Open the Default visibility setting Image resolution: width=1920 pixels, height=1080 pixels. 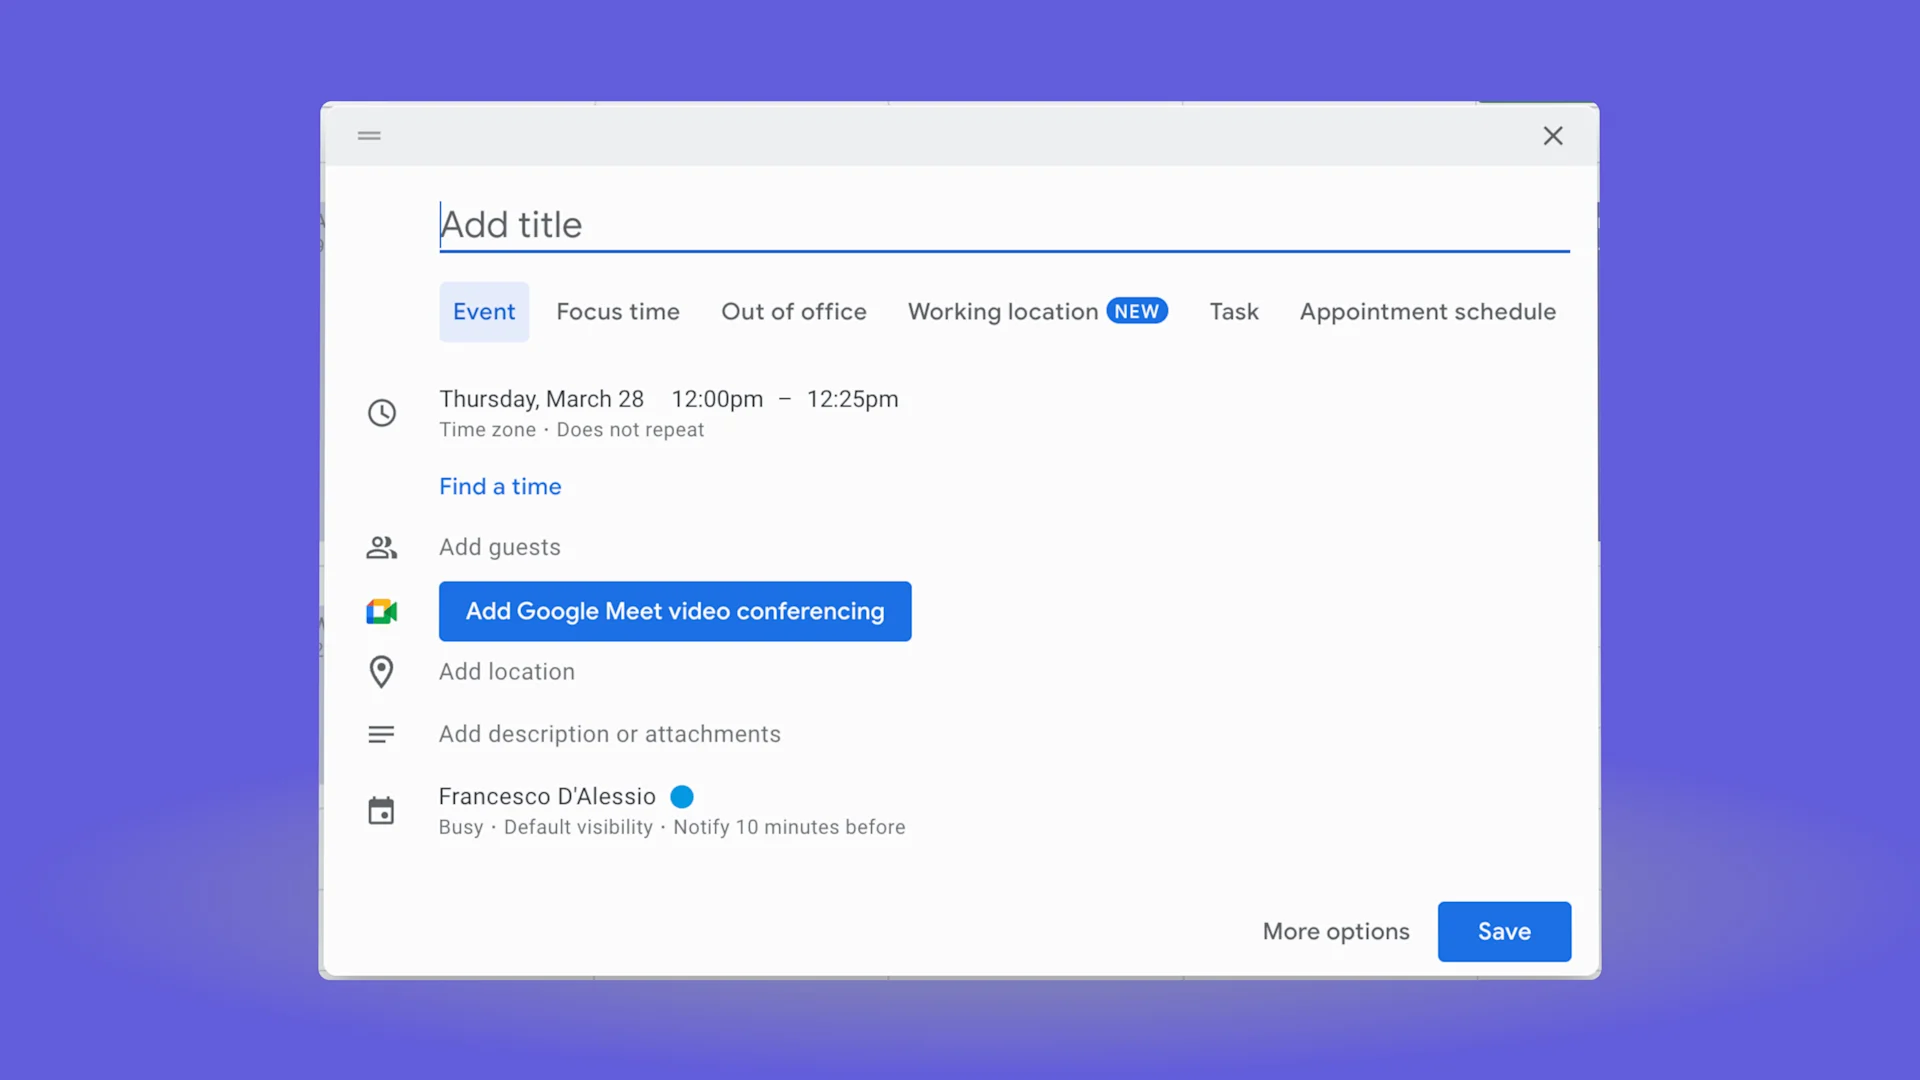tap(577, 827)
